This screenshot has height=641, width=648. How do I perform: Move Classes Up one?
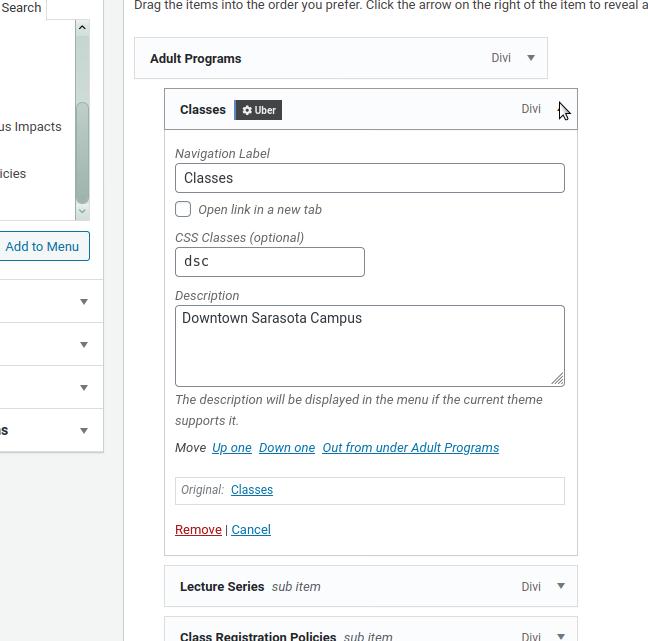[x=232, y=448]
